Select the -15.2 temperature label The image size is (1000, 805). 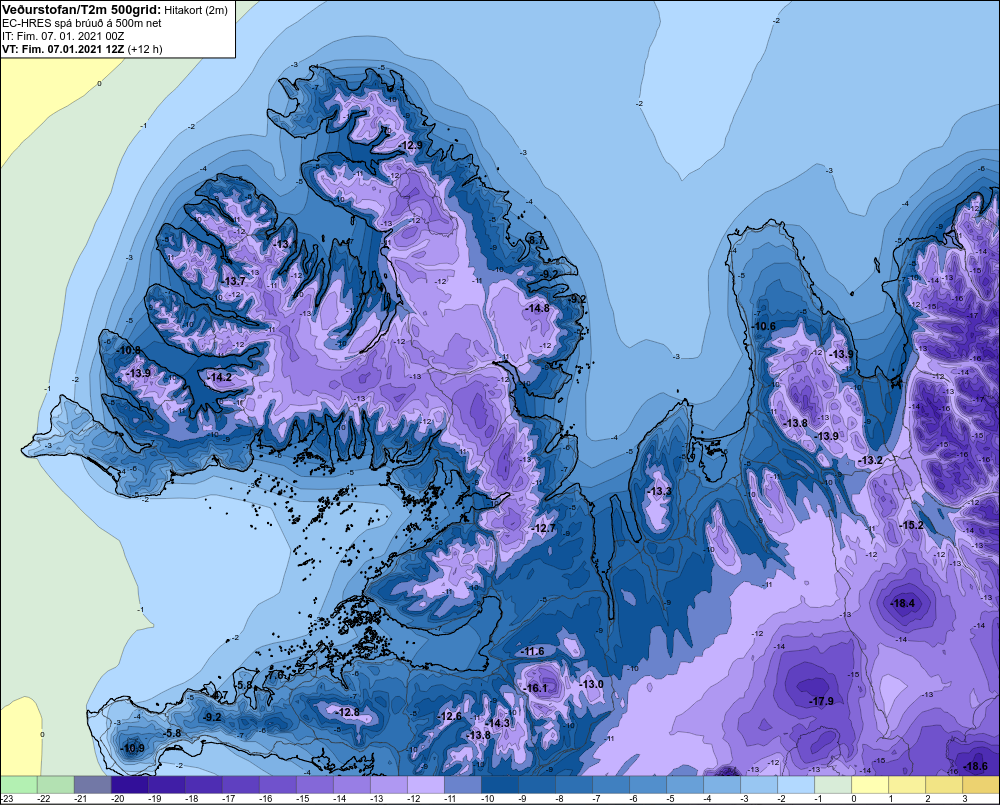tap(911, 525)
